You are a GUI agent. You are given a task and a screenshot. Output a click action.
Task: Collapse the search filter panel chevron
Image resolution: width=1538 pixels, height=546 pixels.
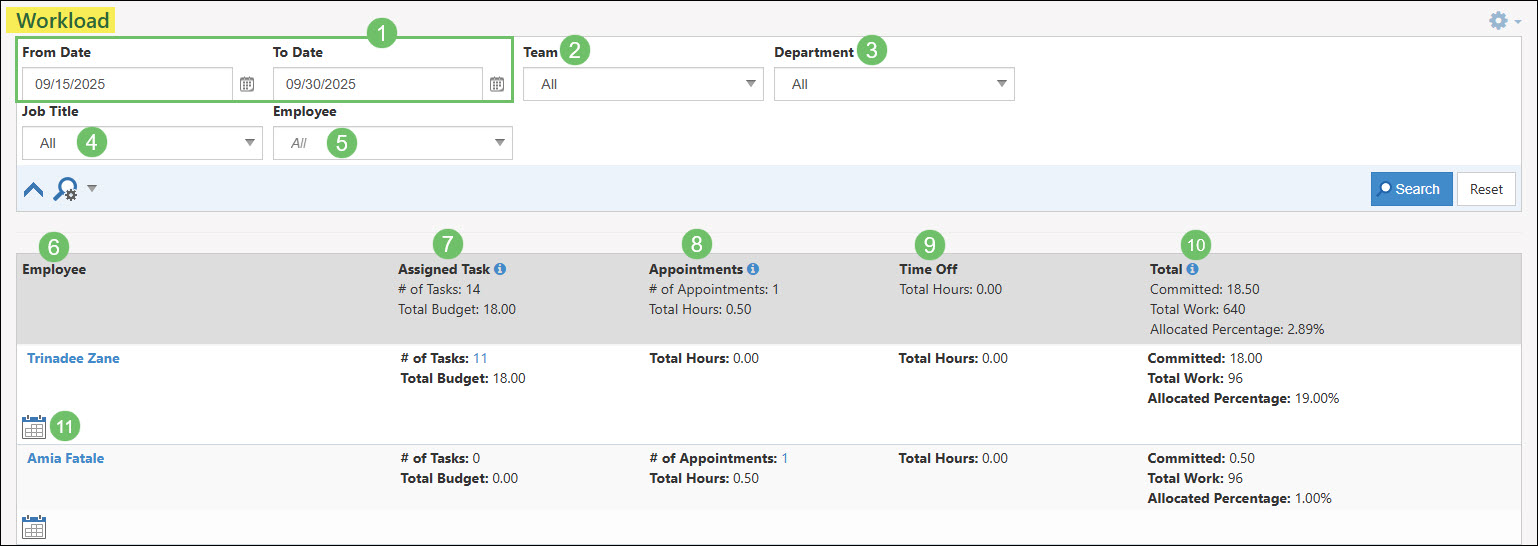[x=33, y=189]
